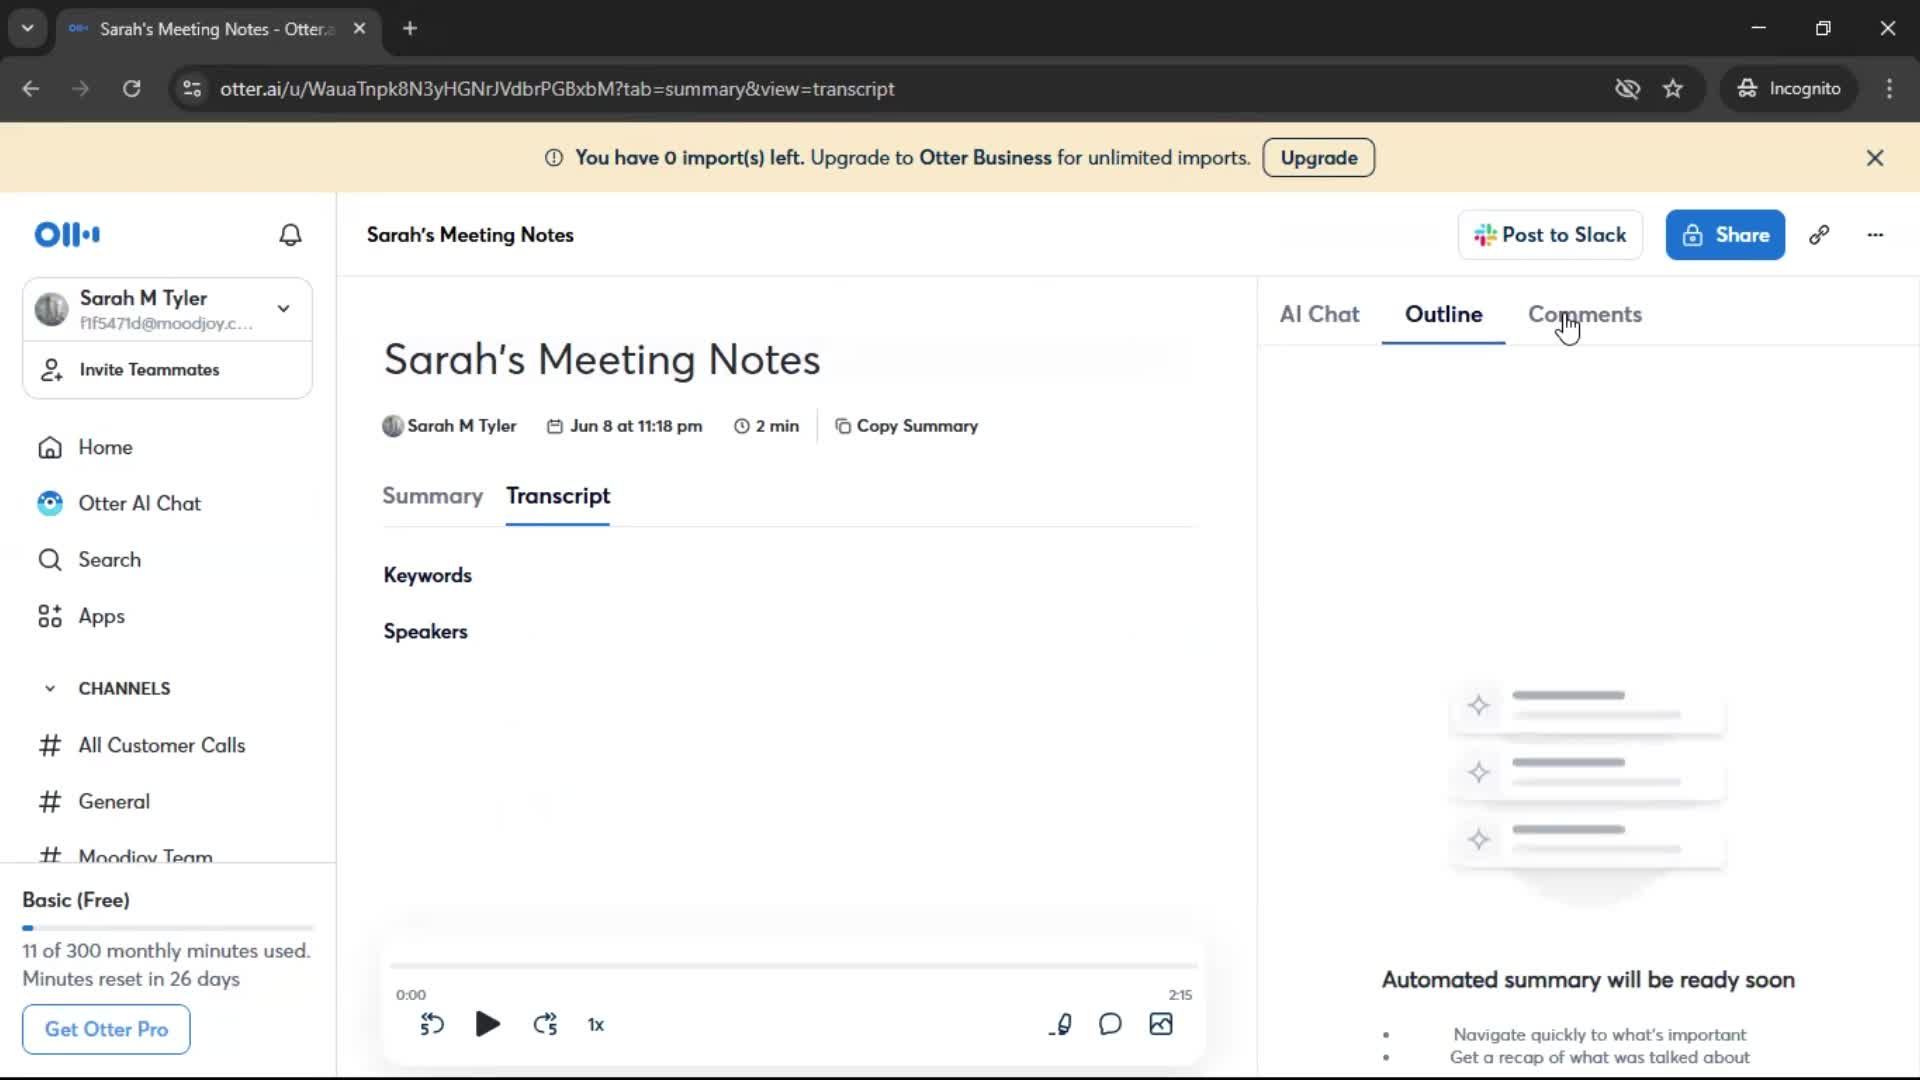Screen dimensions: 1920x1080
Task: Click Copy Summary
Action: pyautogui.click(x=906, y=426)
